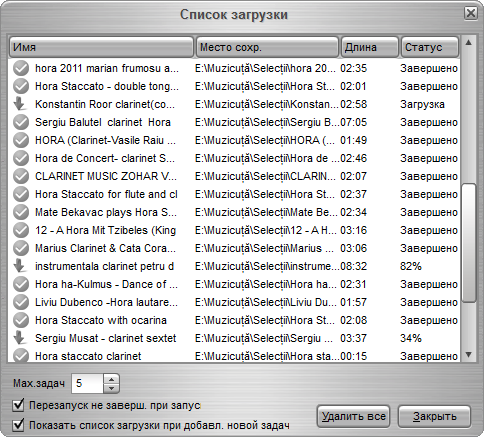Image resolution: width=484 pixels, height=437 pixels.
Task: Click scrollbar down arrow in download list
Action: [468, 354]
